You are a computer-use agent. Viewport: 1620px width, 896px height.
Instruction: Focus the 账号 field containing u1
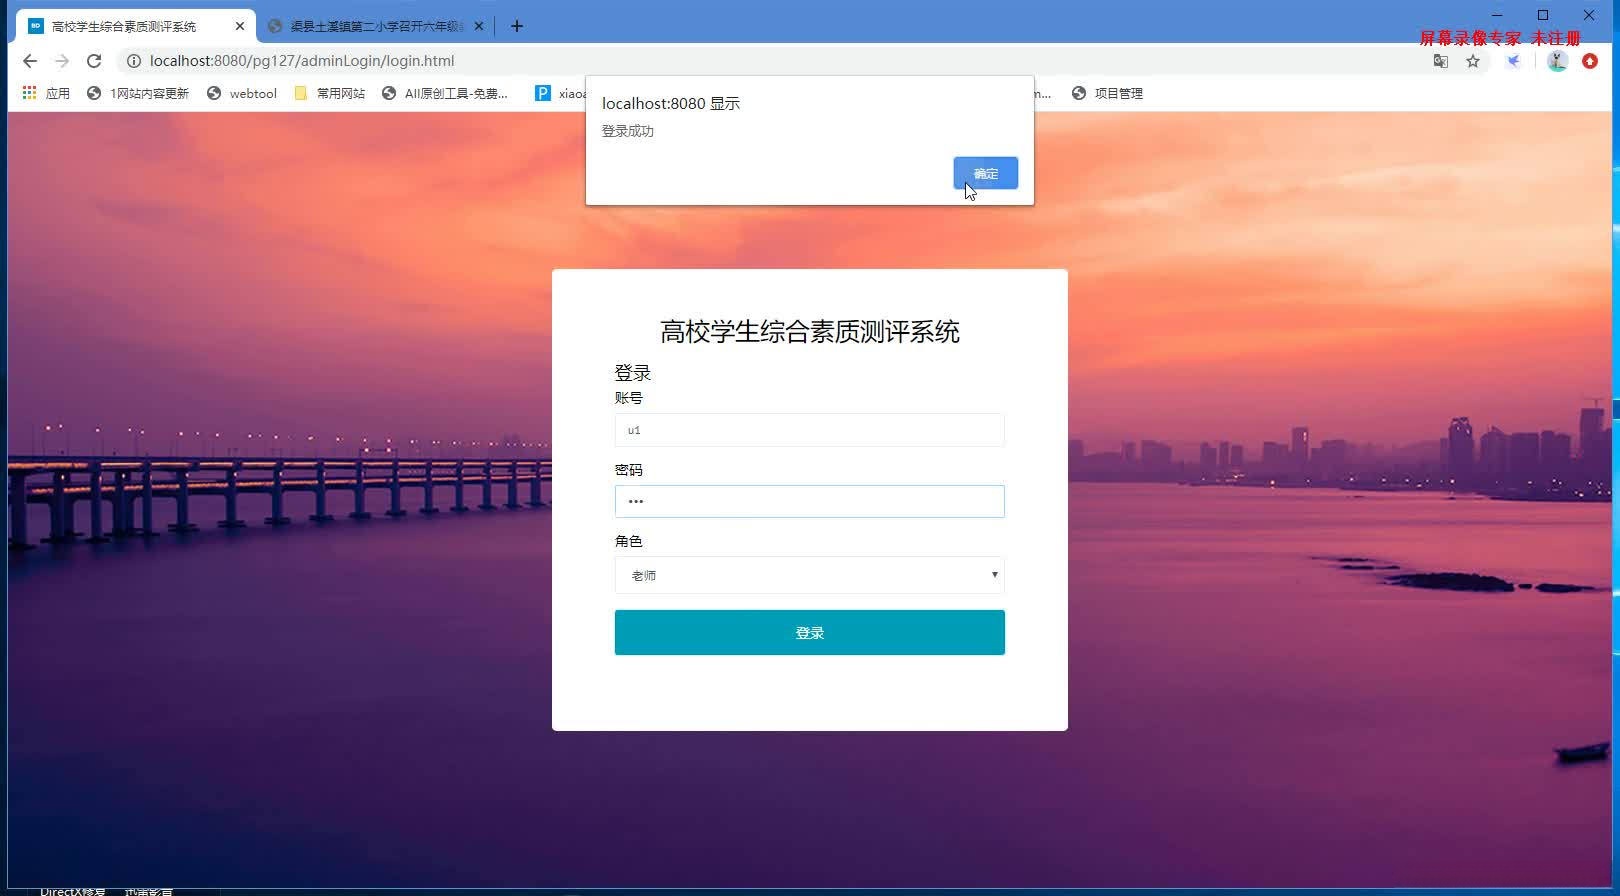(x=809, y=430)
